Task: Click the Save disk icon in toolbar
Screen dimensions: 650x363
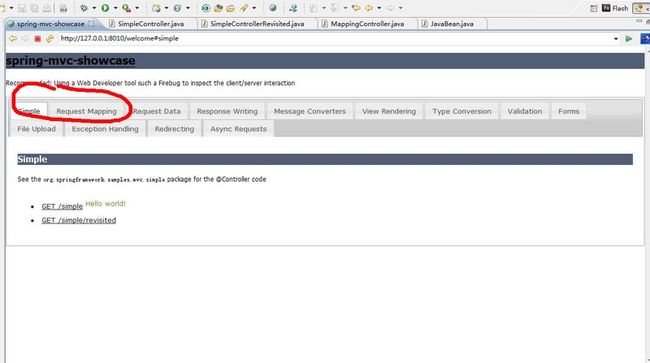Action: tap(22, 8)
